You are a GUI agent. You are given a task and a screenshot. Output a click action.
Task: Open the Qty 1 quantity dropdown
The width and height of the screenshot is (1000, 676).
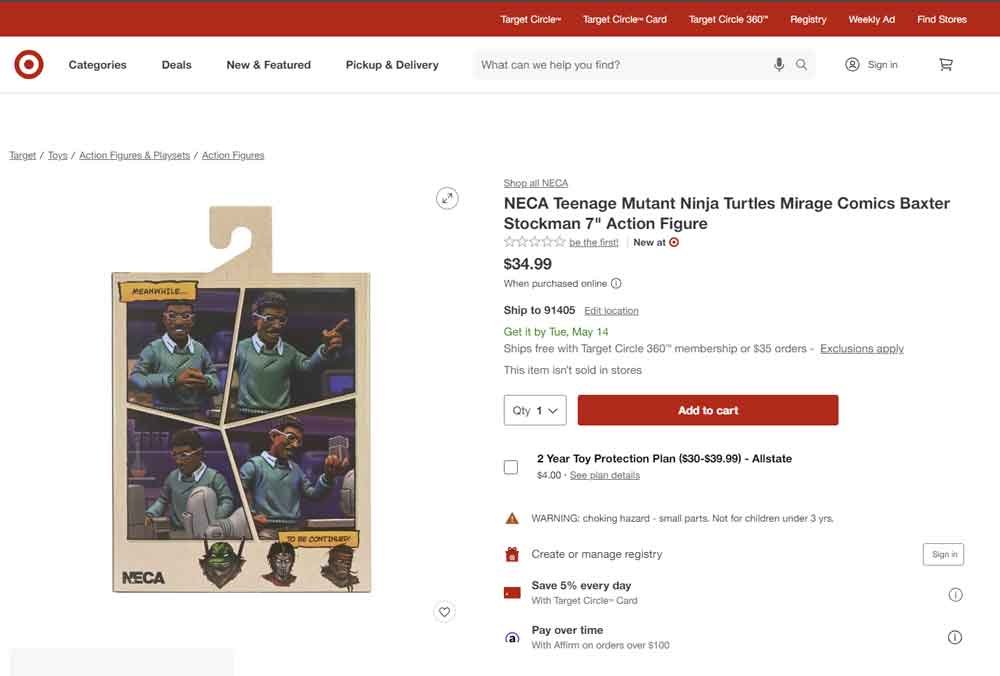(534, 410)
